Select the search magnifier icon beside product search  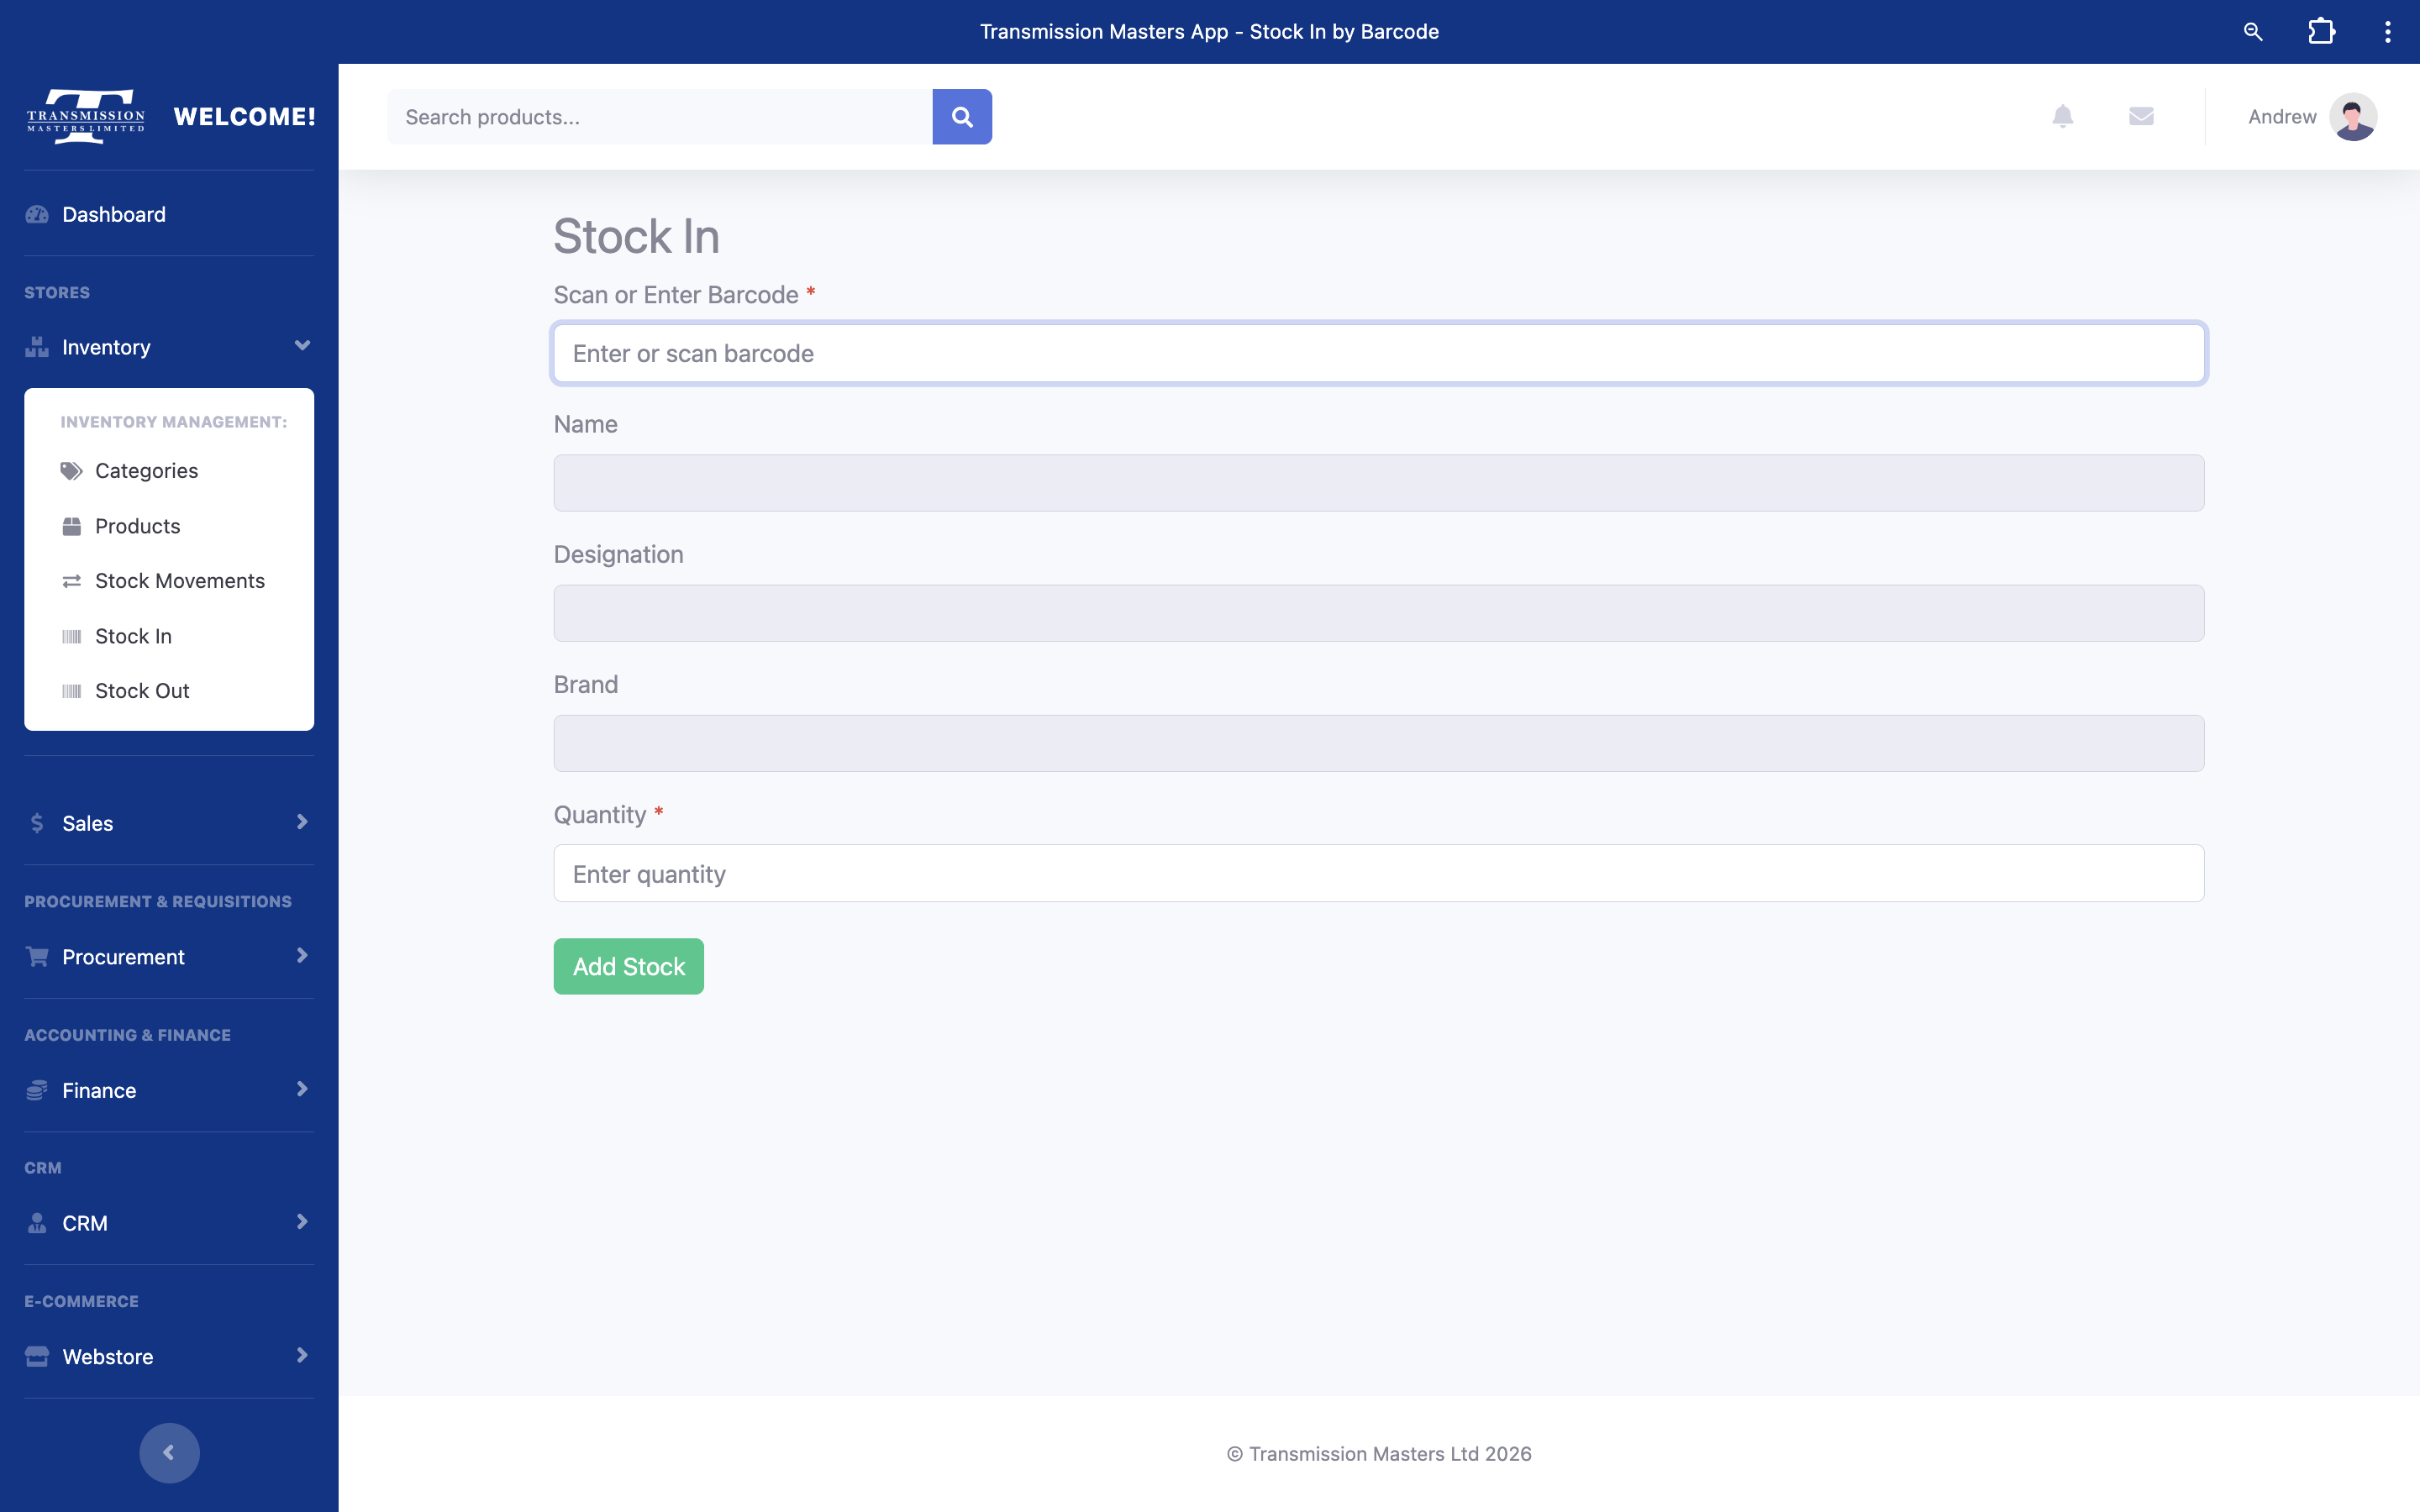tap(962, 116)
